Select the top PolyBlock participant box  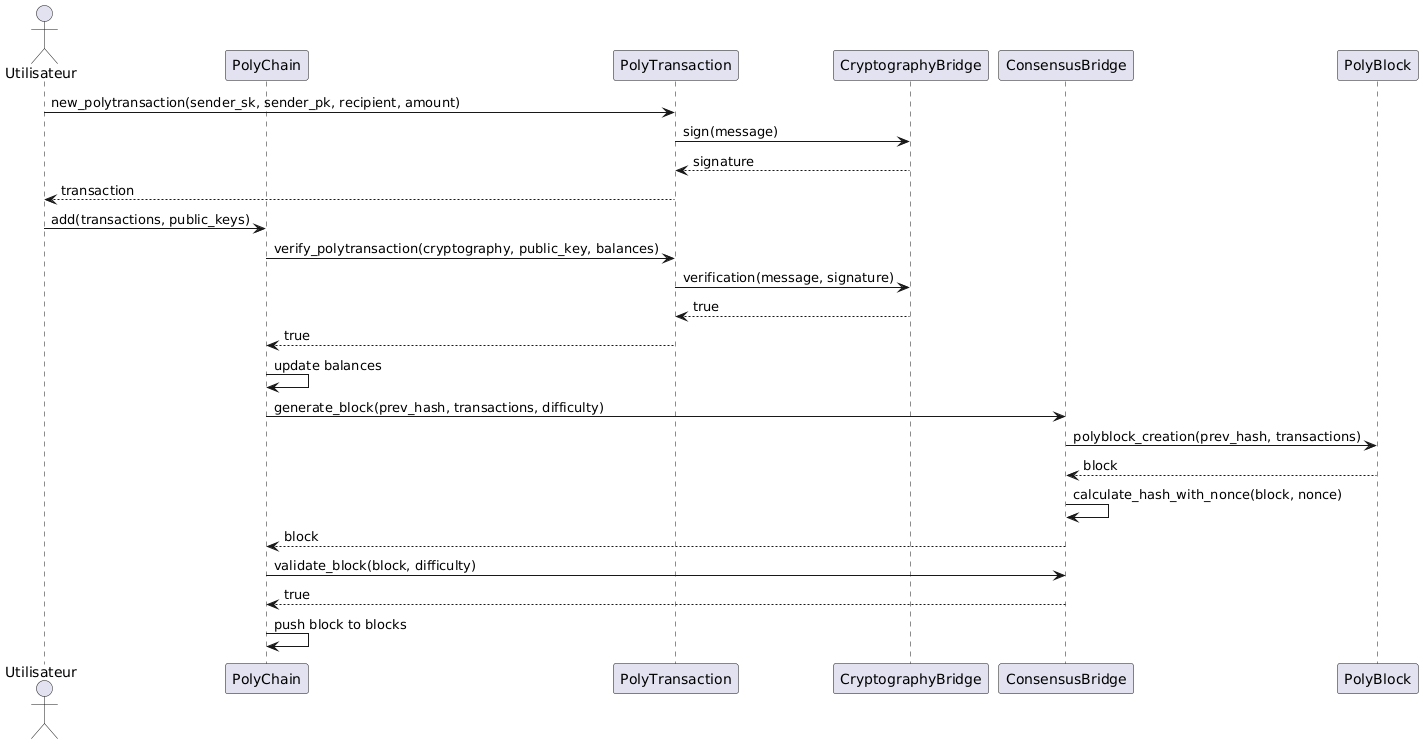pos(1377,65)
